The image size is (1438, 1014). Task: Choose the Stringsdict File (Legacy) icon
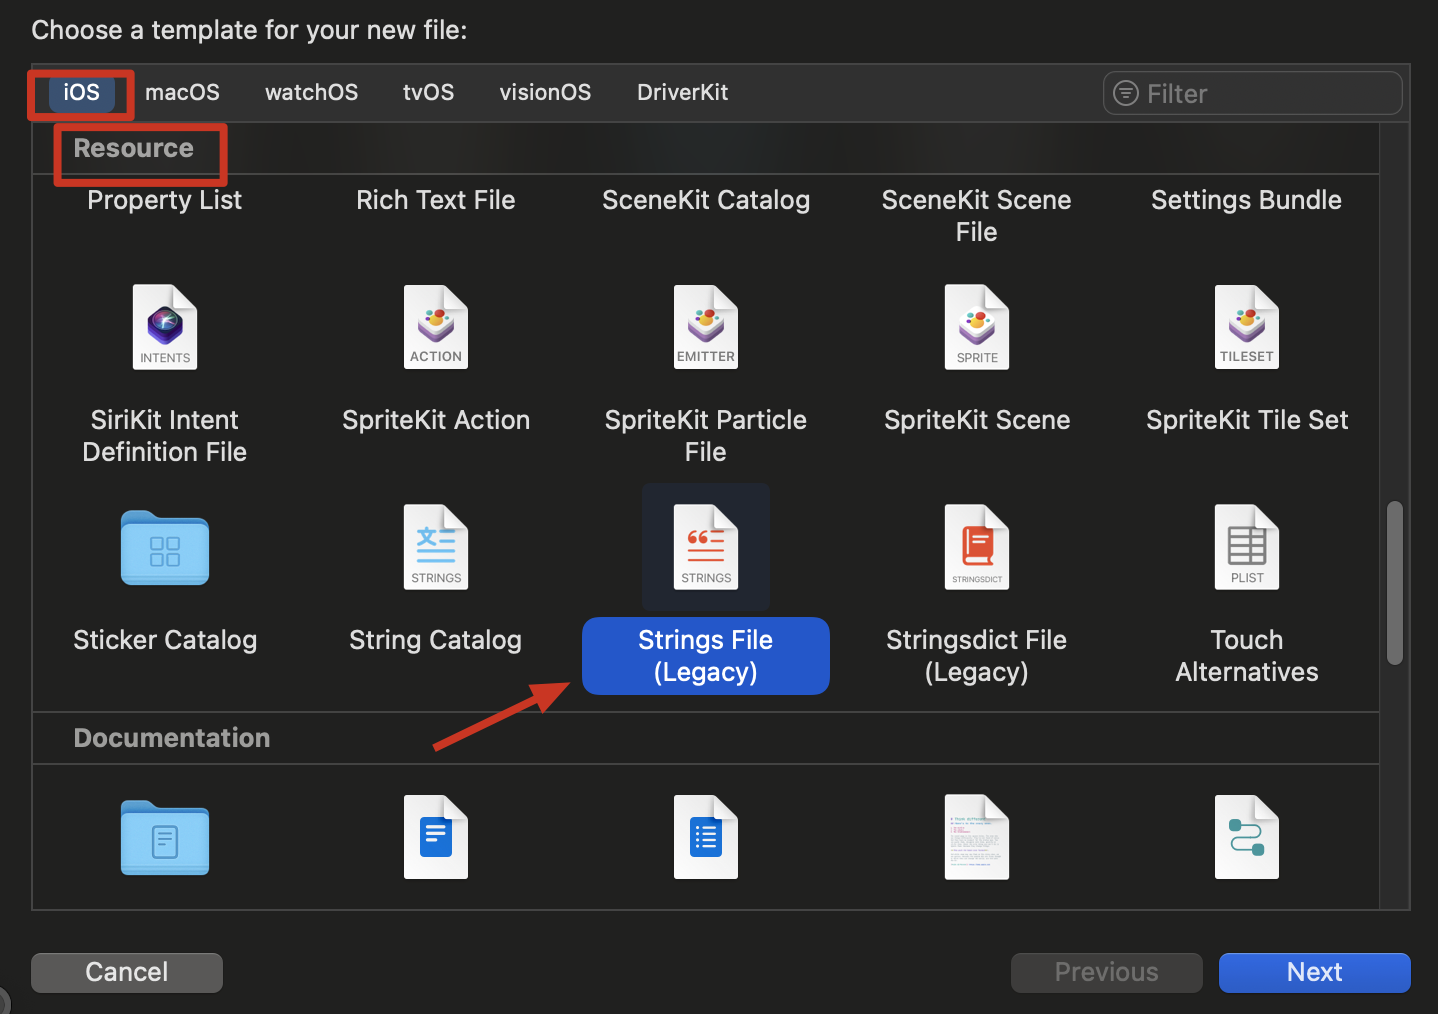977,547
